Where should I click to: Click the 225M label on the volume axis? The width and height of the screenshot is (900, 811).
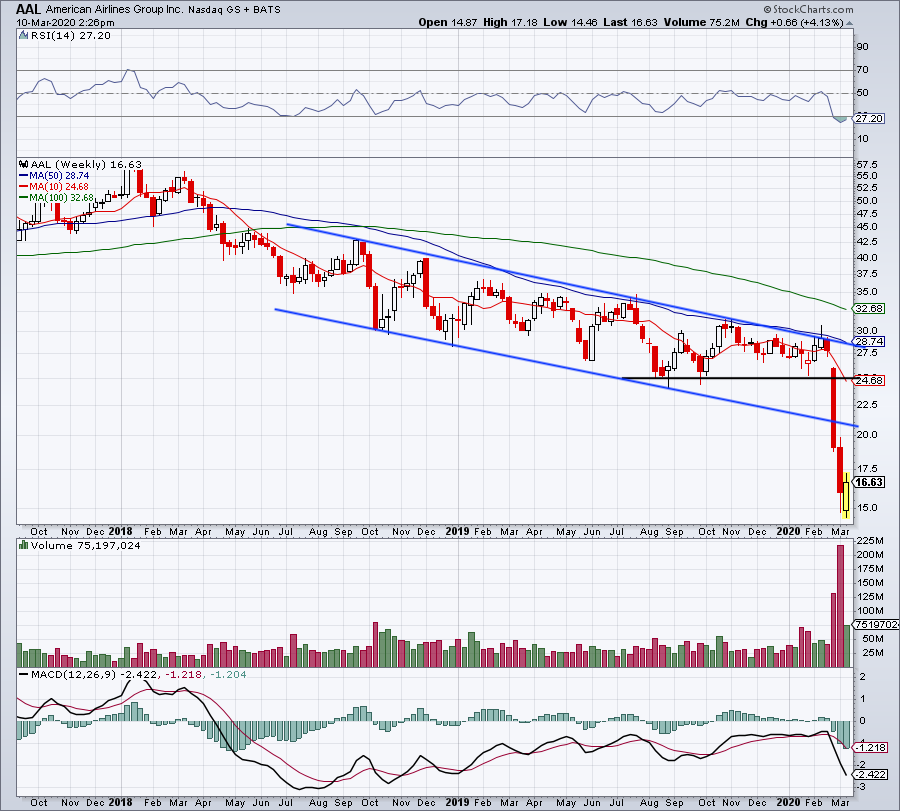click(870, 541)
